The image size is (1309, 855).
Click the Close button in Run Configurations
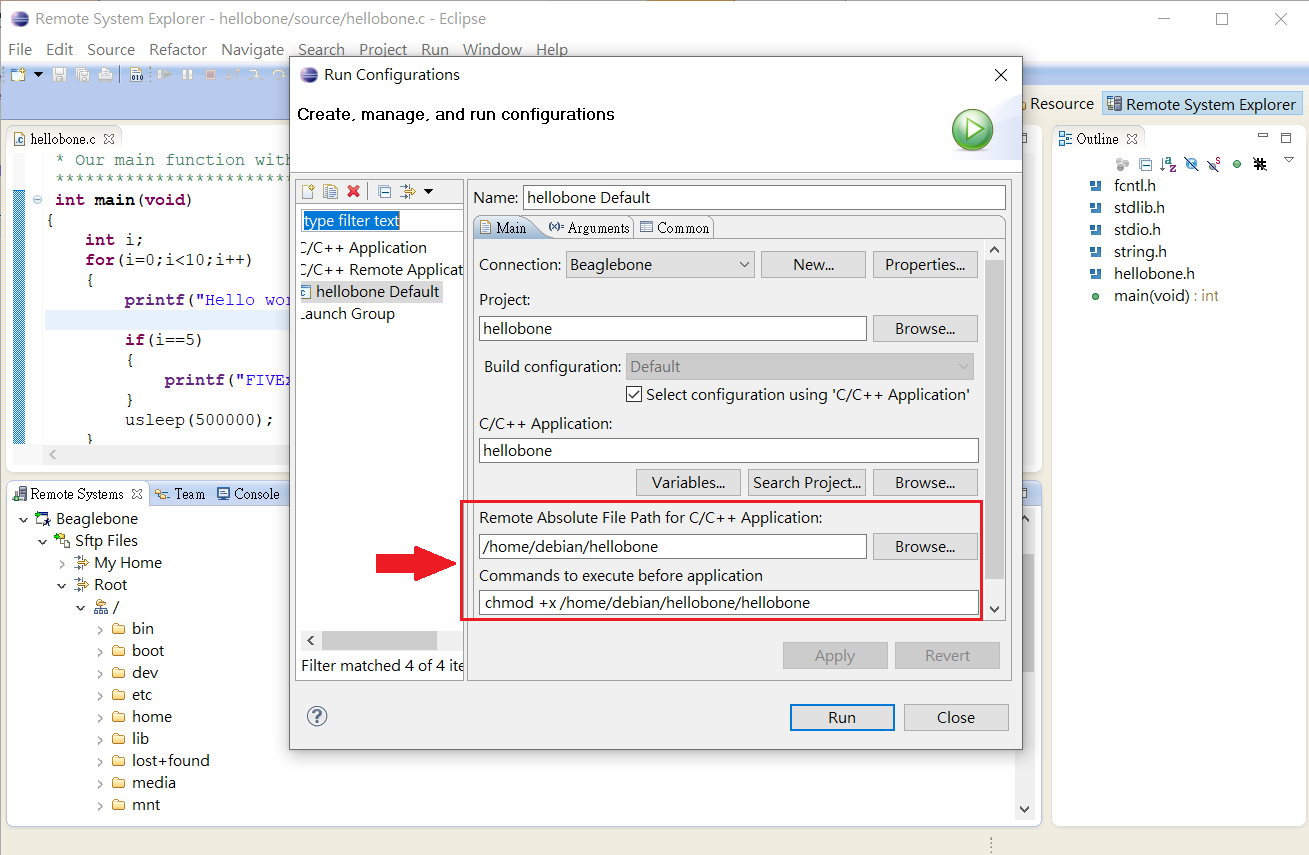tap(956, 717)
